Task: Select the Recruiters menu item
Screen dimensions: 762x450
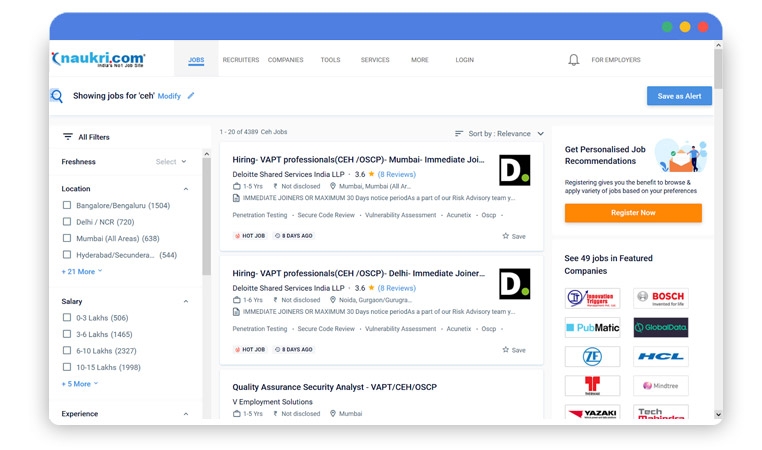Action: [240, 60]
